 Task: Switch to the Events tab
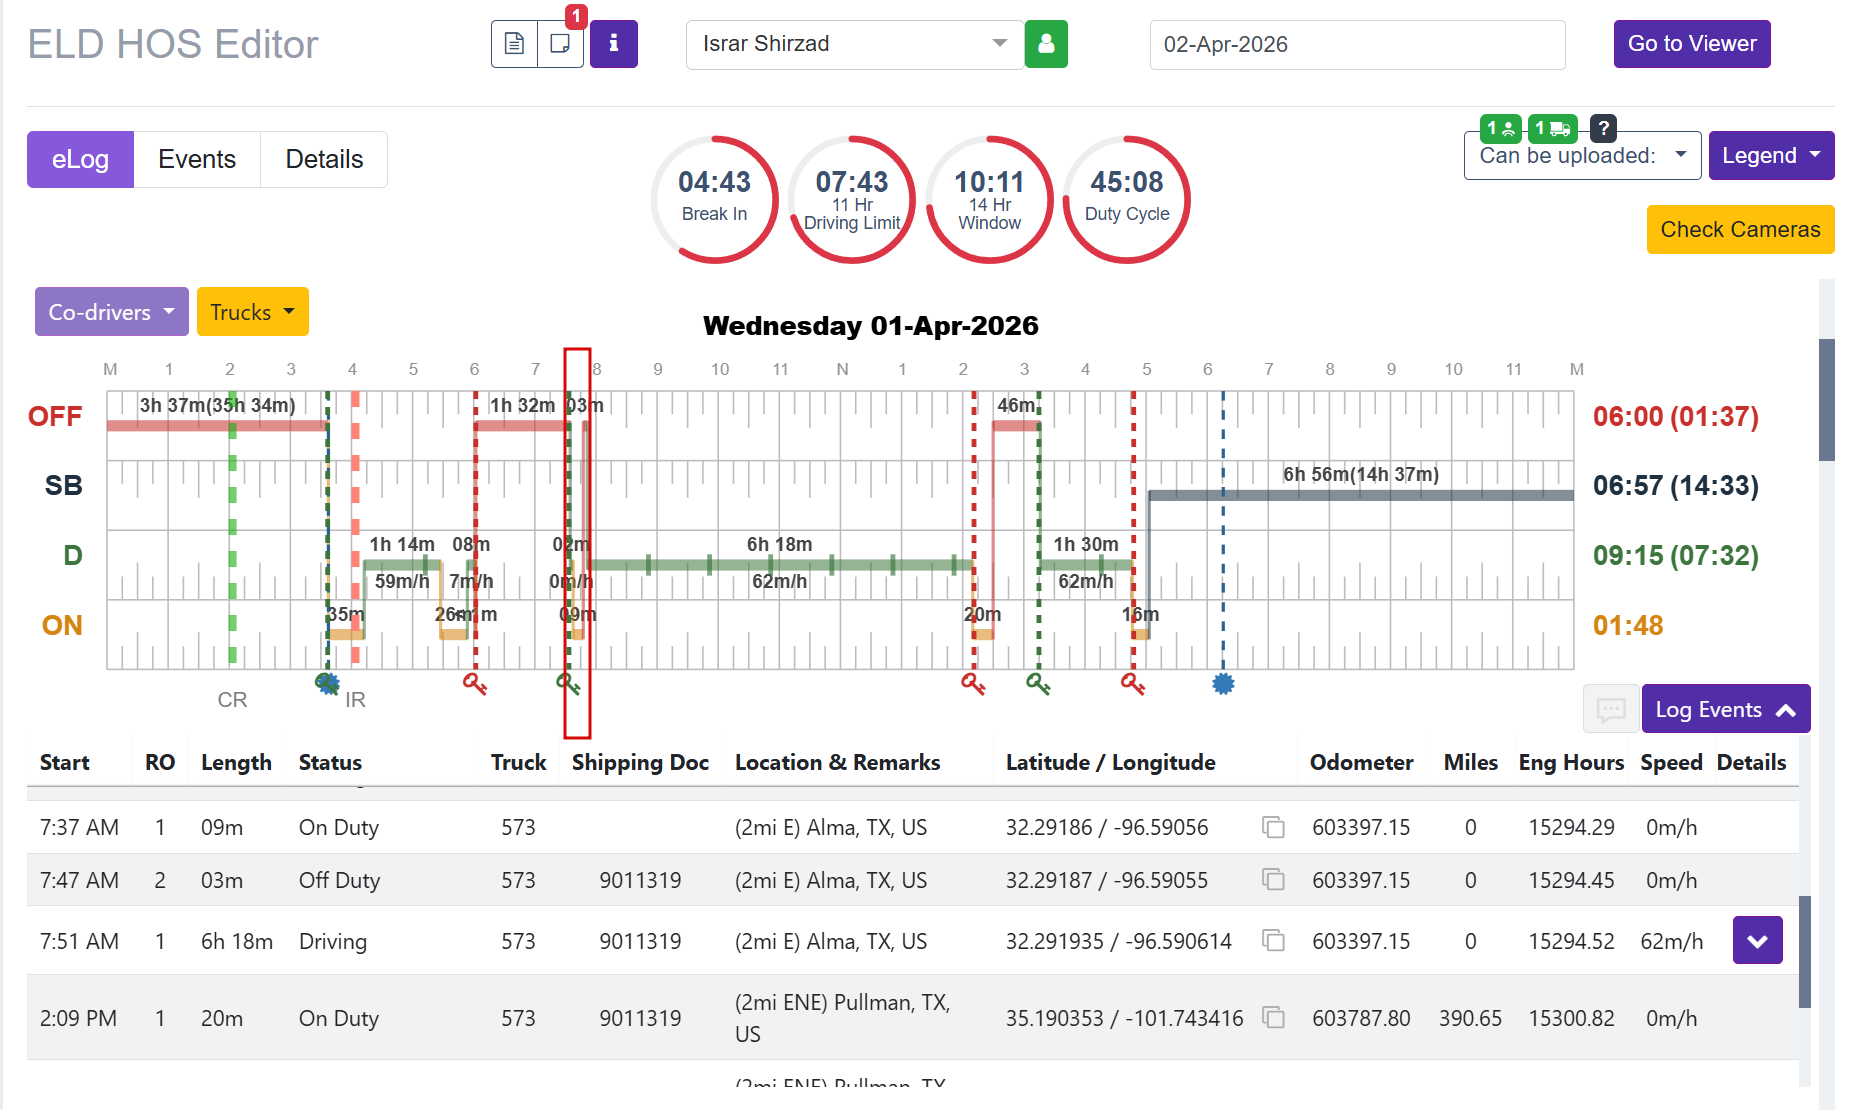click(x=197, y=159)
